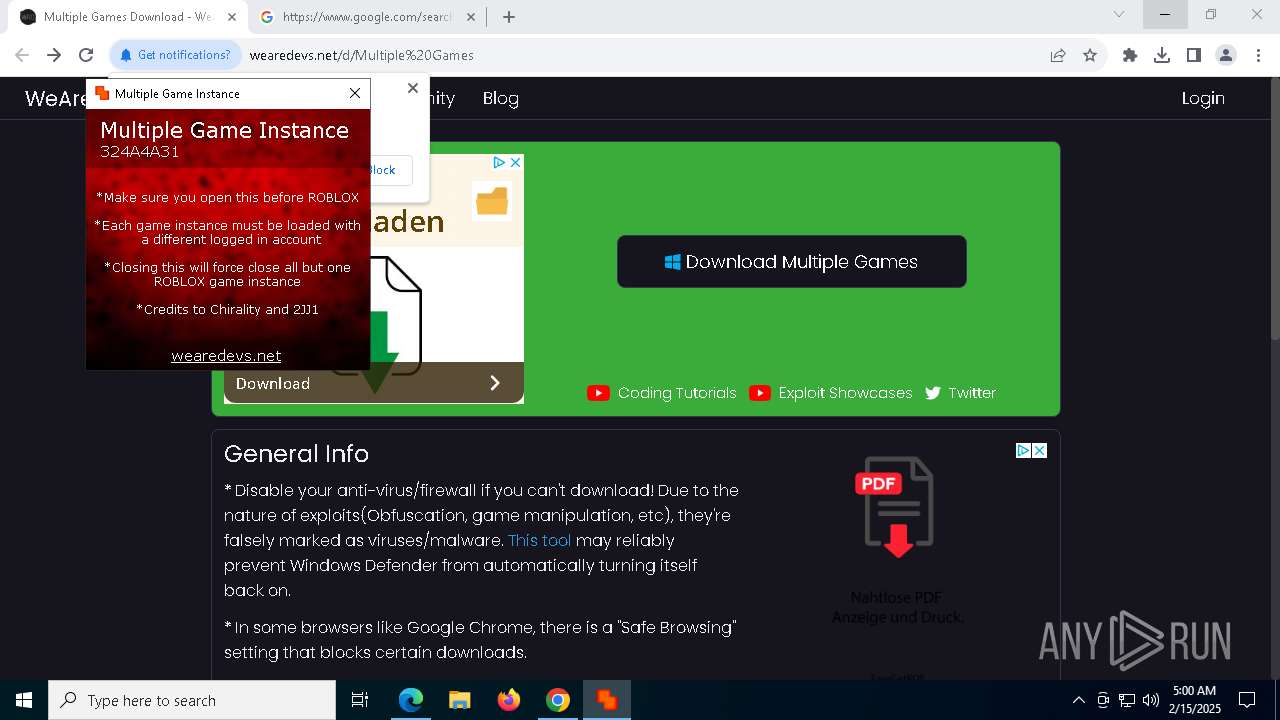Follow the 'This tool' hyperlink

click(x=540, y=540)
